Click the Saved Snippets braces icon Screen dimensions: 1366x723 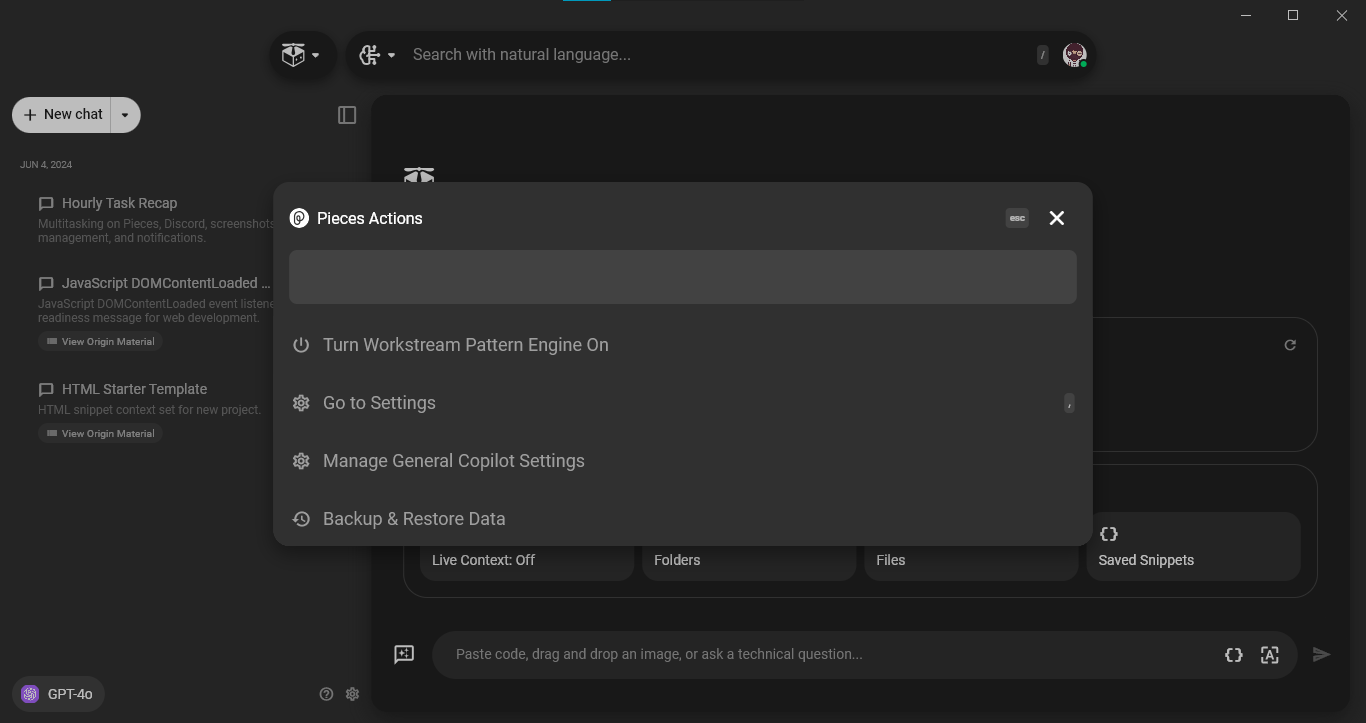[1109, 534]
